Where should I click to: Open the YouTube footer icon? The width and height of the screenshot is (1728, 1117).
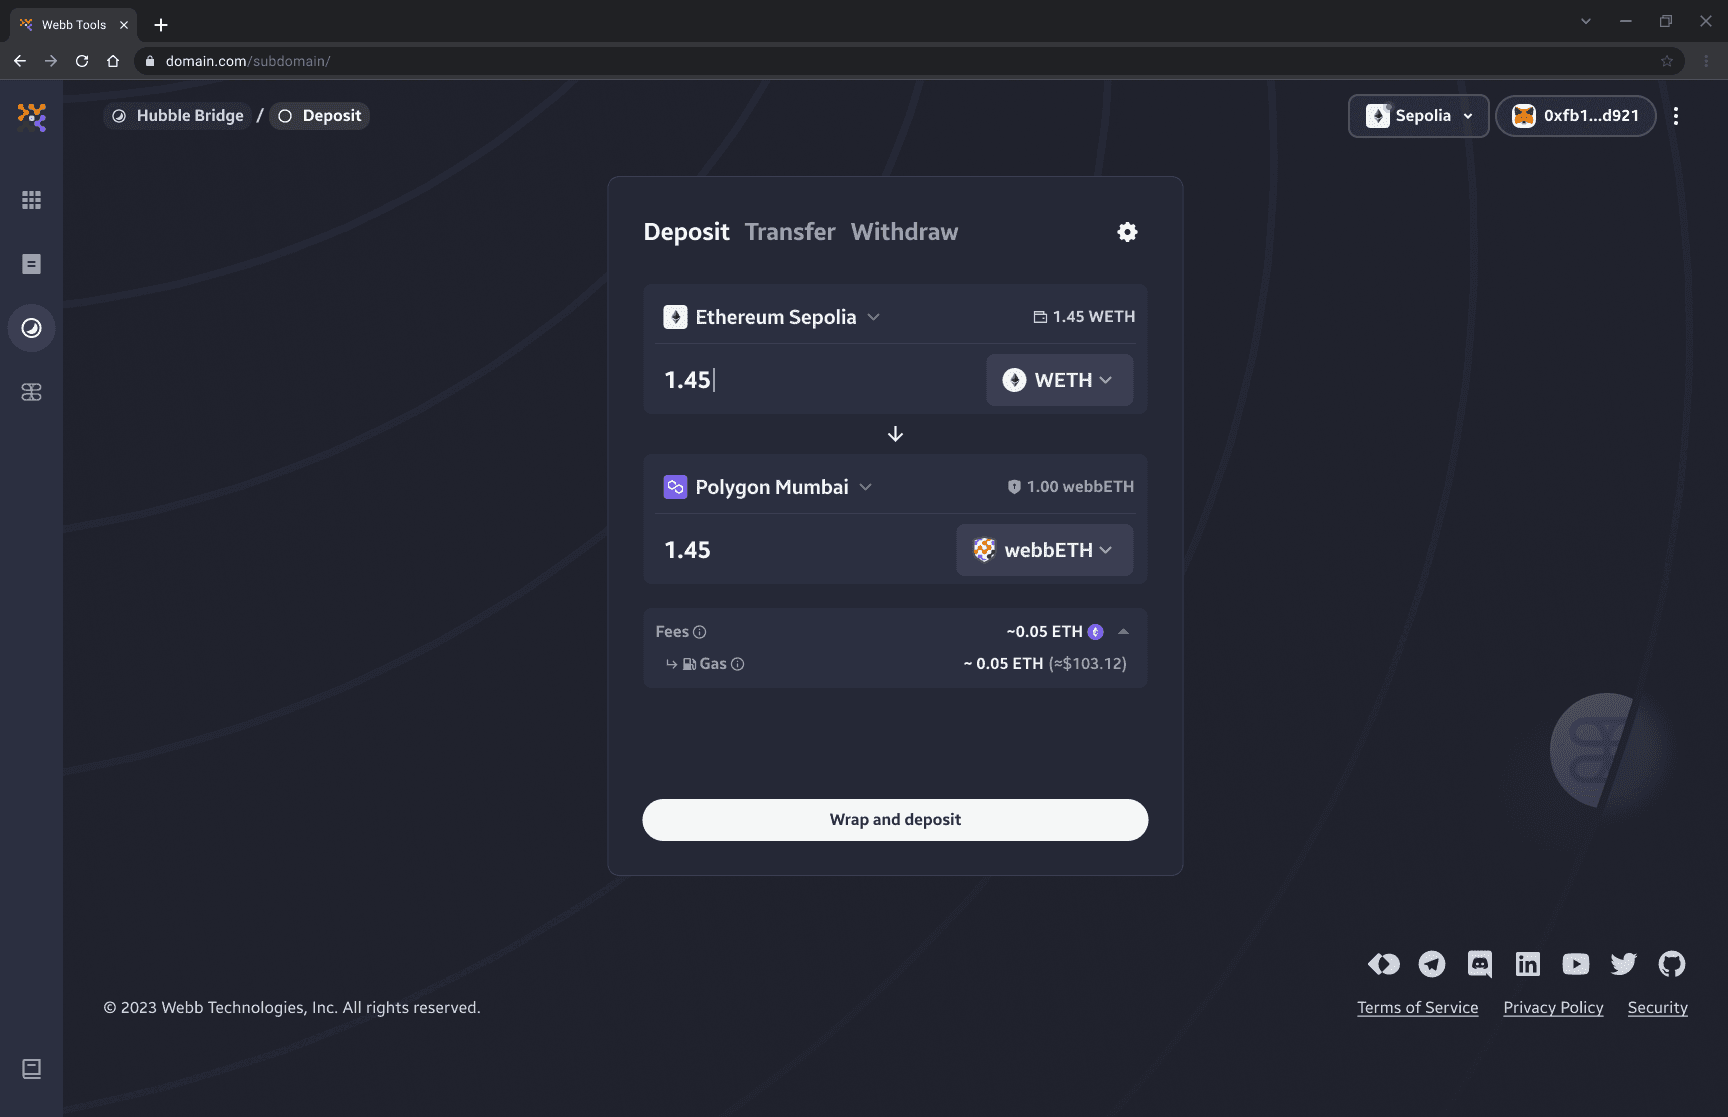[x=1576, y=964]
